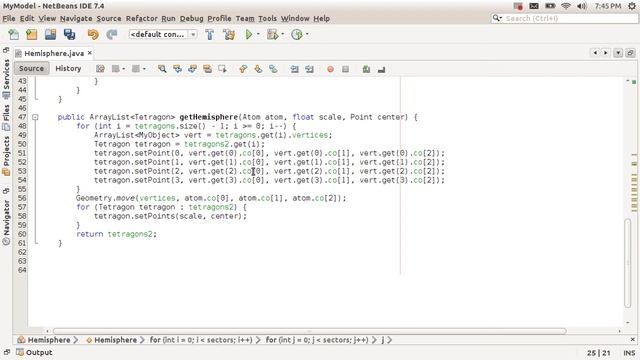Click the New Project toolbar icon
640x360 pixels.
(31, 35)
